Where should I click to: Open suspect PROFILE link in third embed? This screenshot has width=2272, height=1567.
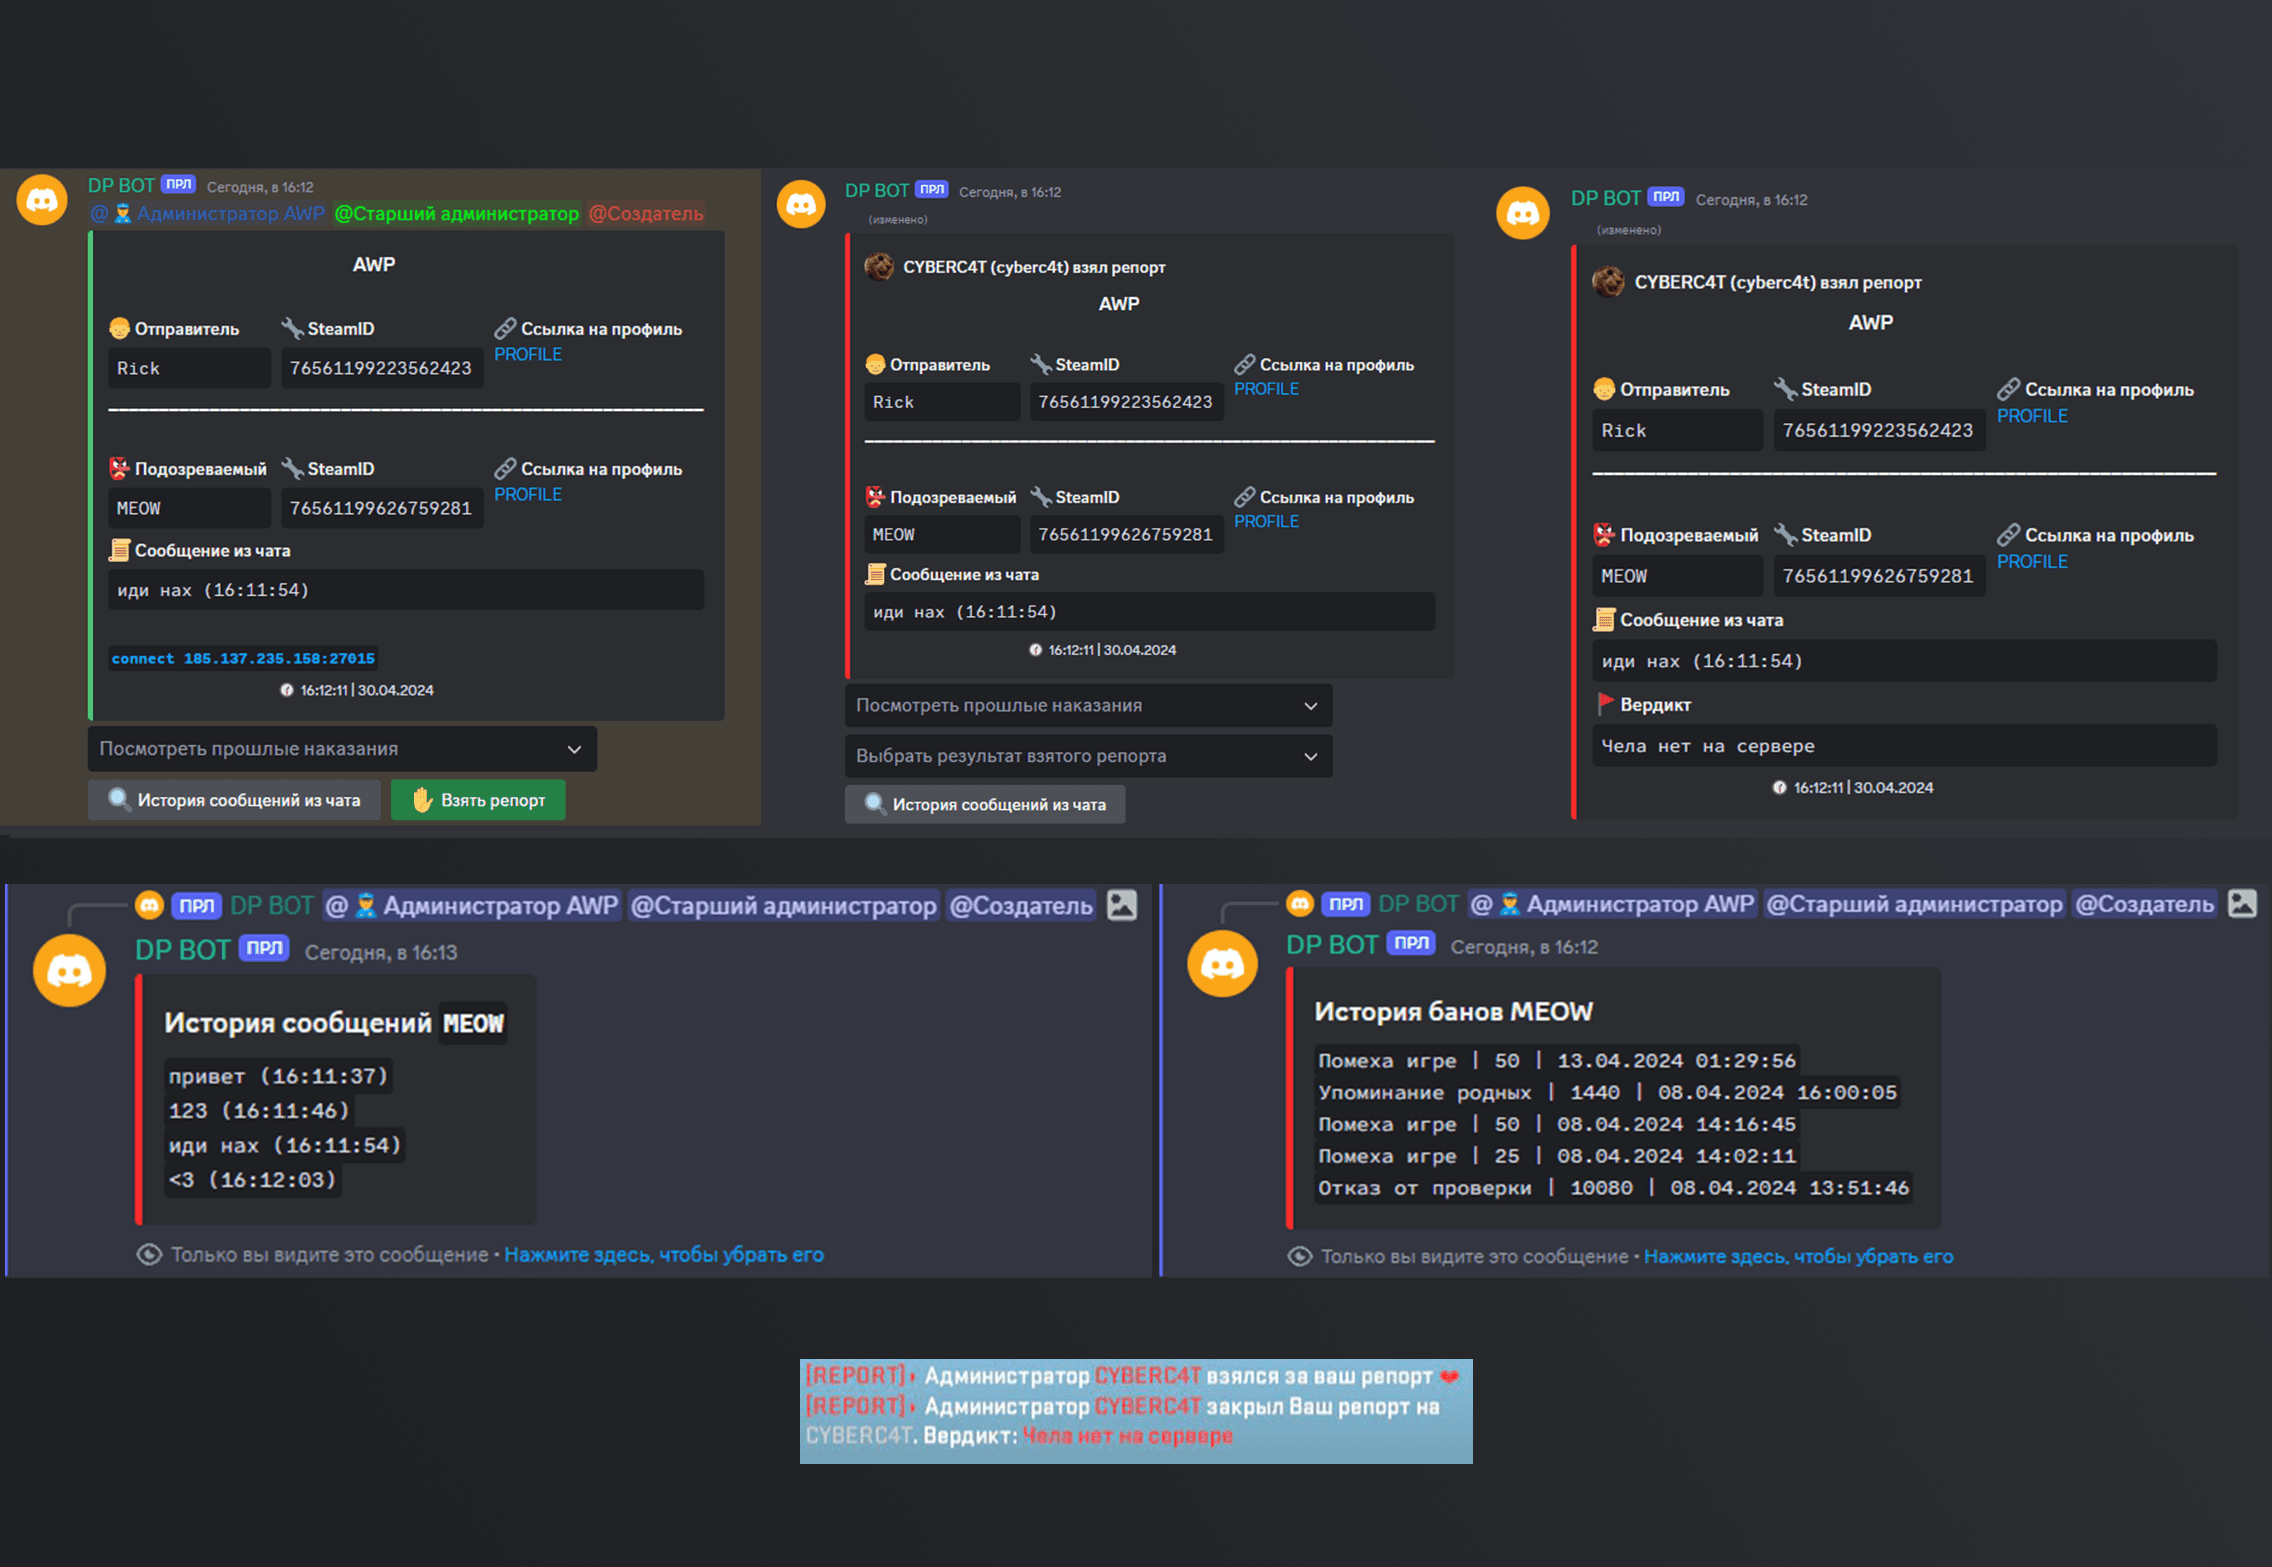tap(2032, 562)
